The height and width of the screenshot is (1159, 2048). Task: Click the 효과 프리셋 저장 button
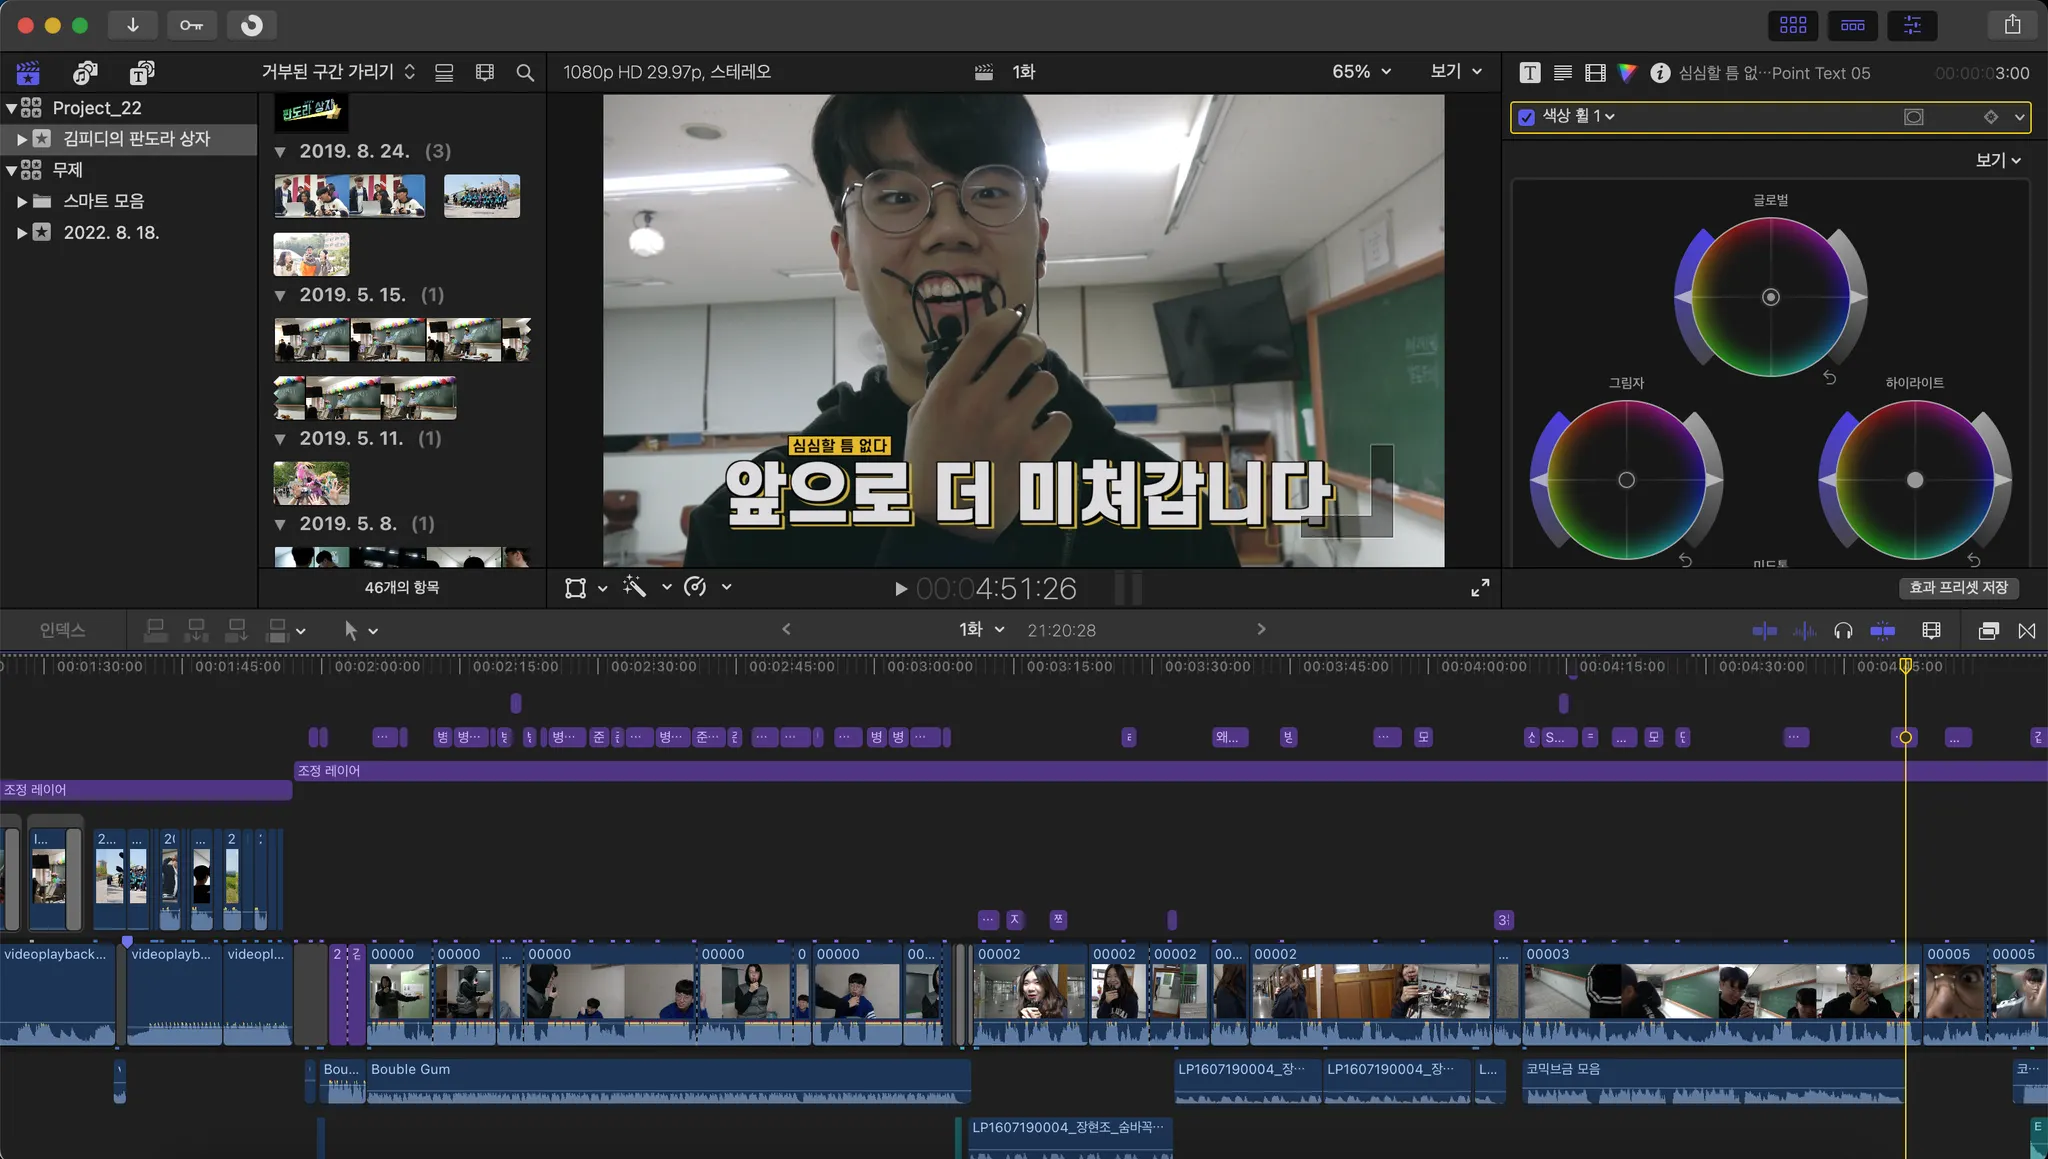tap(1958, 588)
